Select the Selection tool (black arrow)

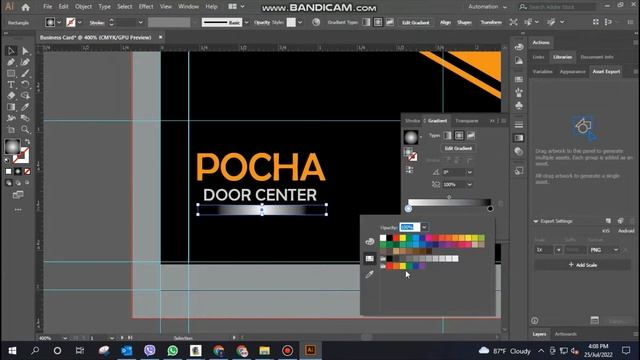tap(11, 51)
